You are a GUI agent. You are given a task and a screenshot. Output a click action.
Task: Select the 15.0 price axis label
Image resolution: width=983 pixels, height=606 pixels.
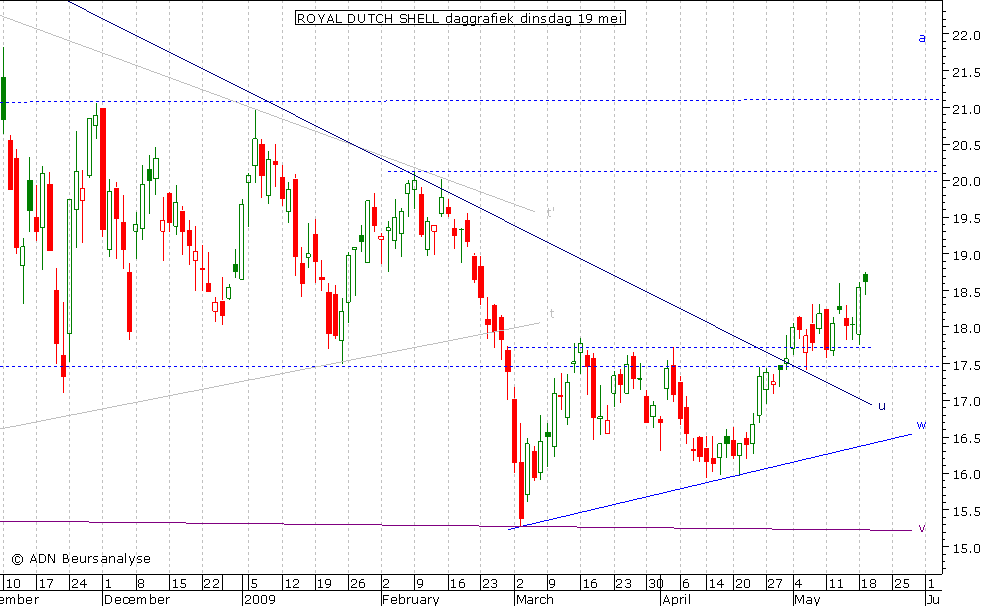coord(965,548)
